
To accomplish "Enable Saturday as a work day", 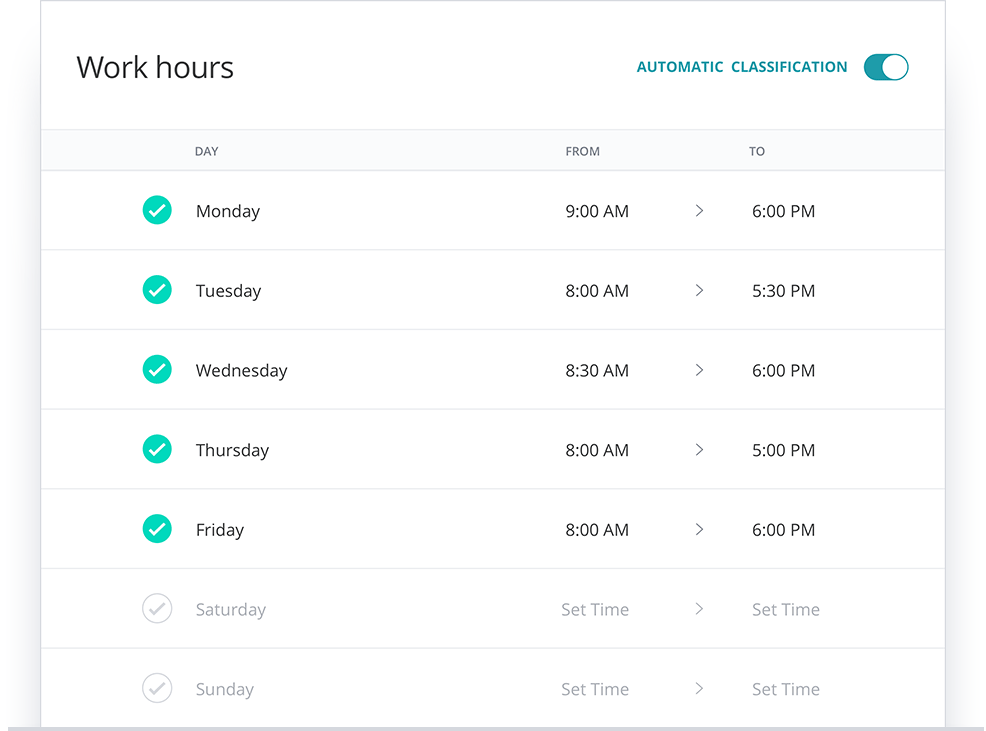I will [x=157, y=608].
